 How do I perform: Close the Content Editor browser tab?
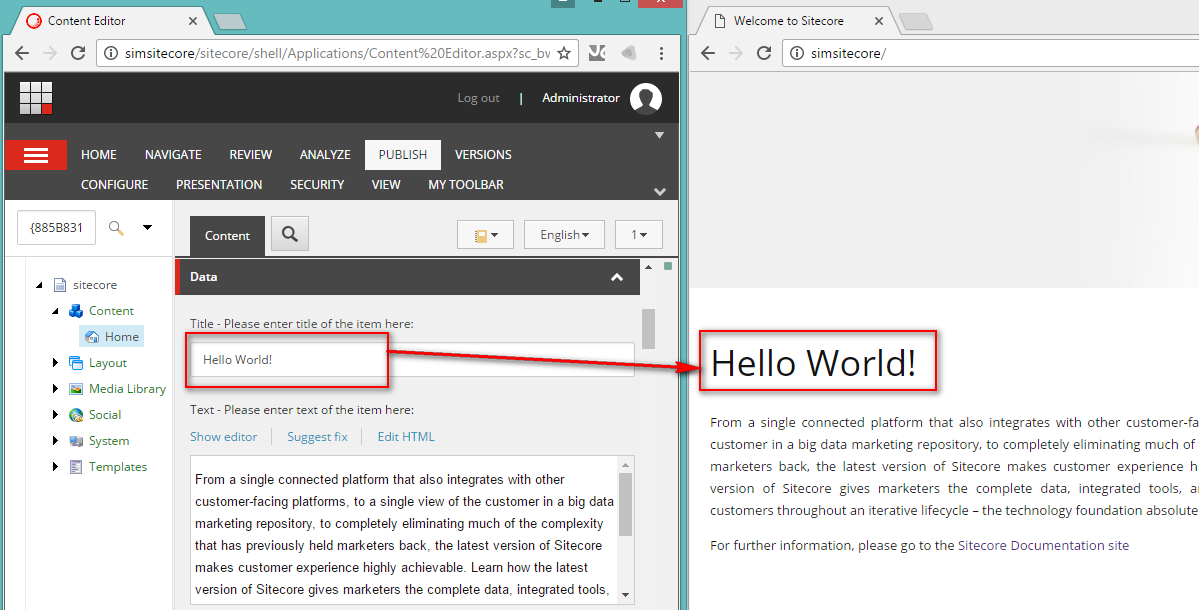click(193, 21)
